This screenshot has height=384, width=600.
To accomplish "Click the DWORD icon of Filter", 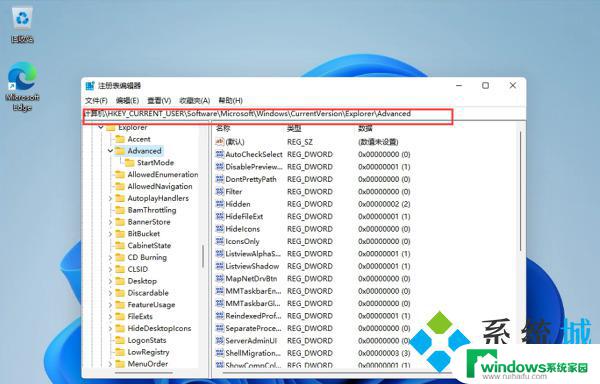I will pos(220,191).
